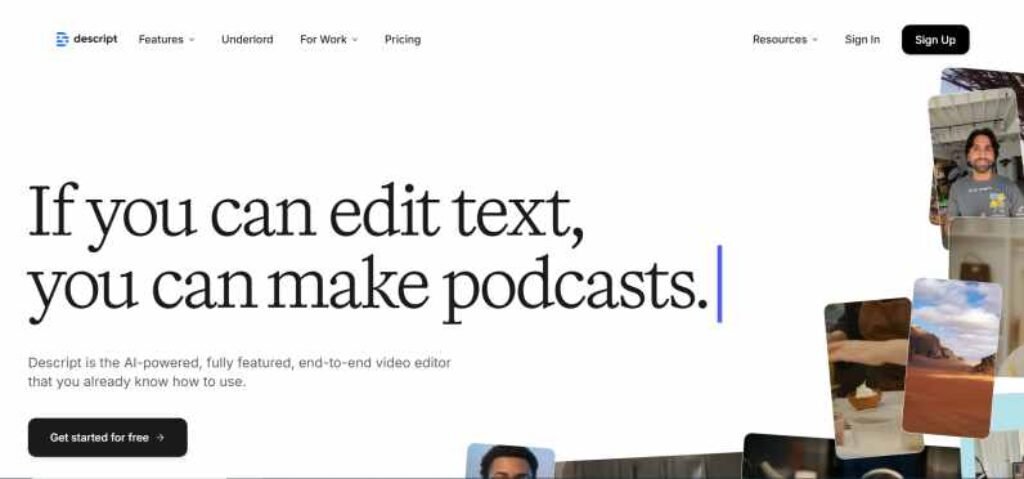The image size is (1024, 479).
Task: Click the Sign In link
Action: click(862, 39)
